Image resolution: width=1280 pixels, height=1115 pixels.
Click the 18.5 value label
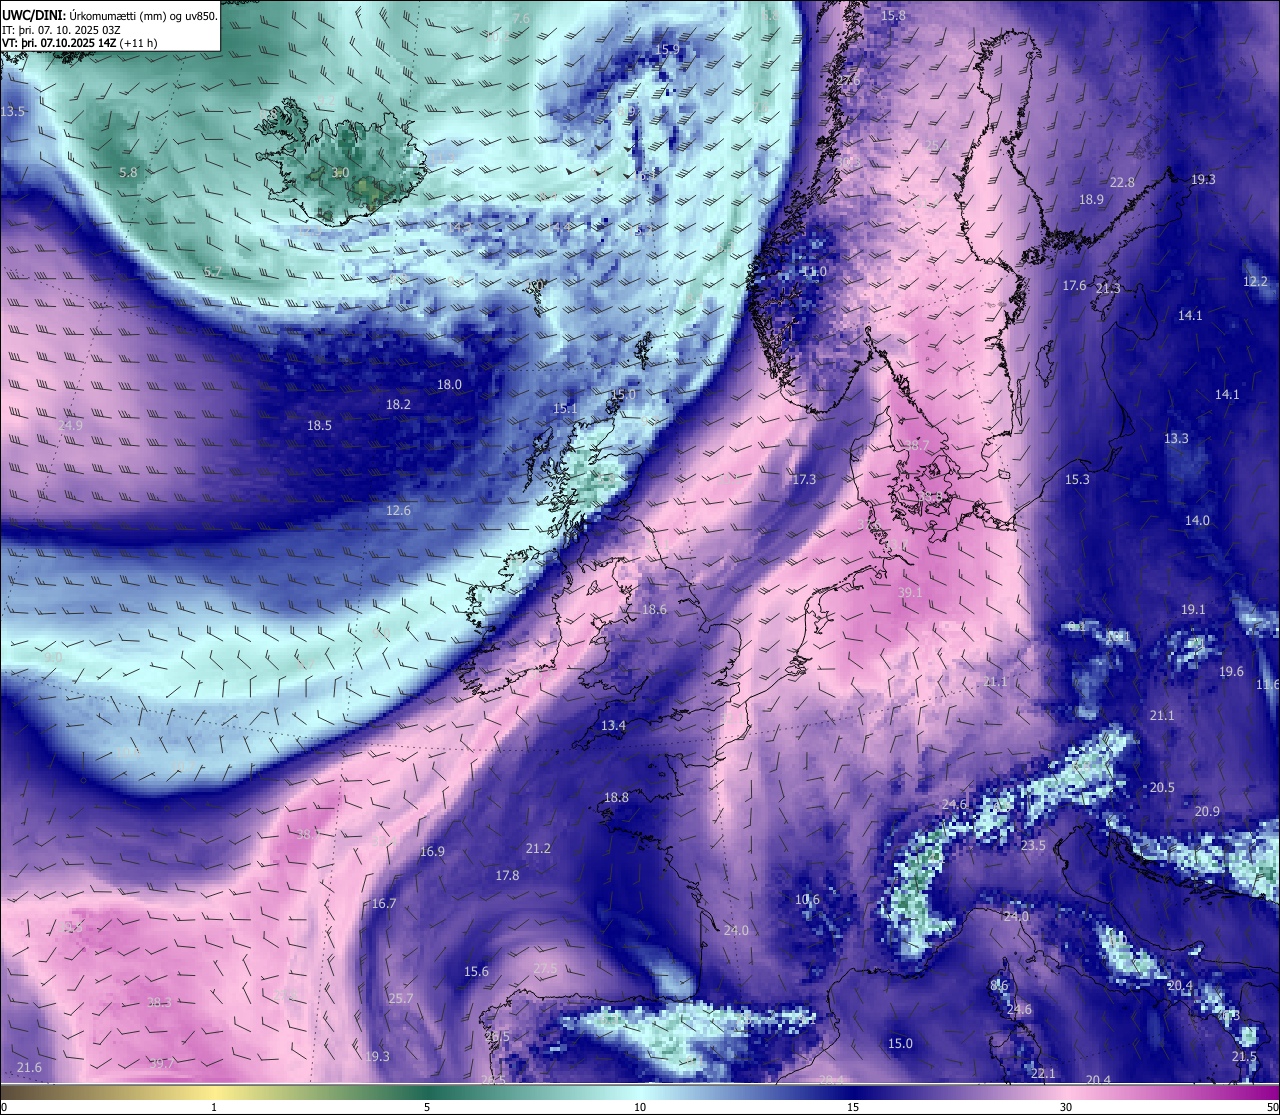319,425
